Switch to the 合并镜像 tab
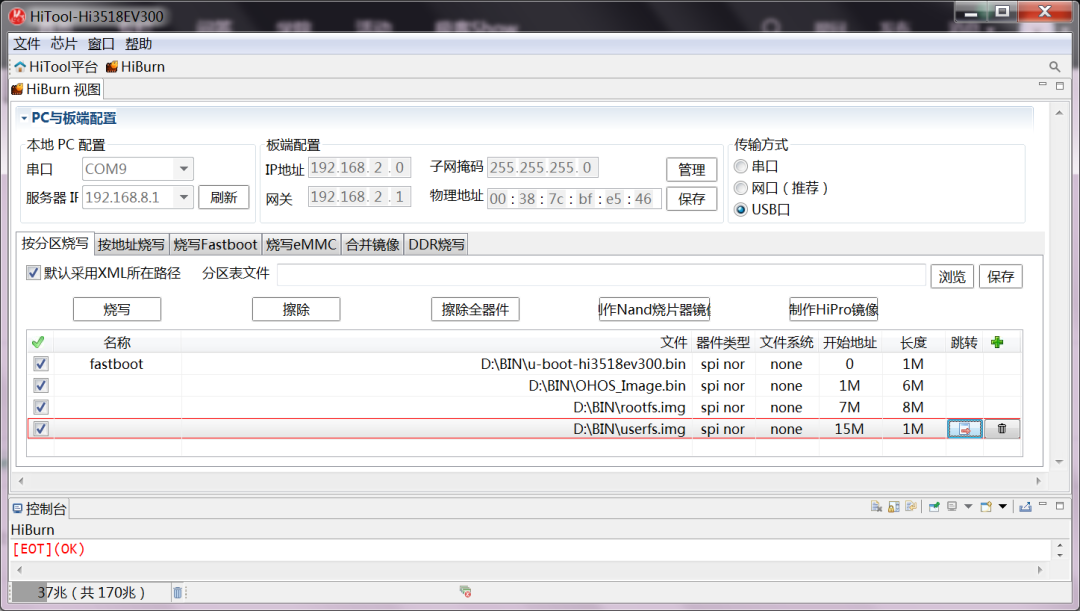This screenshot has height=611, width=1080. 373,245
